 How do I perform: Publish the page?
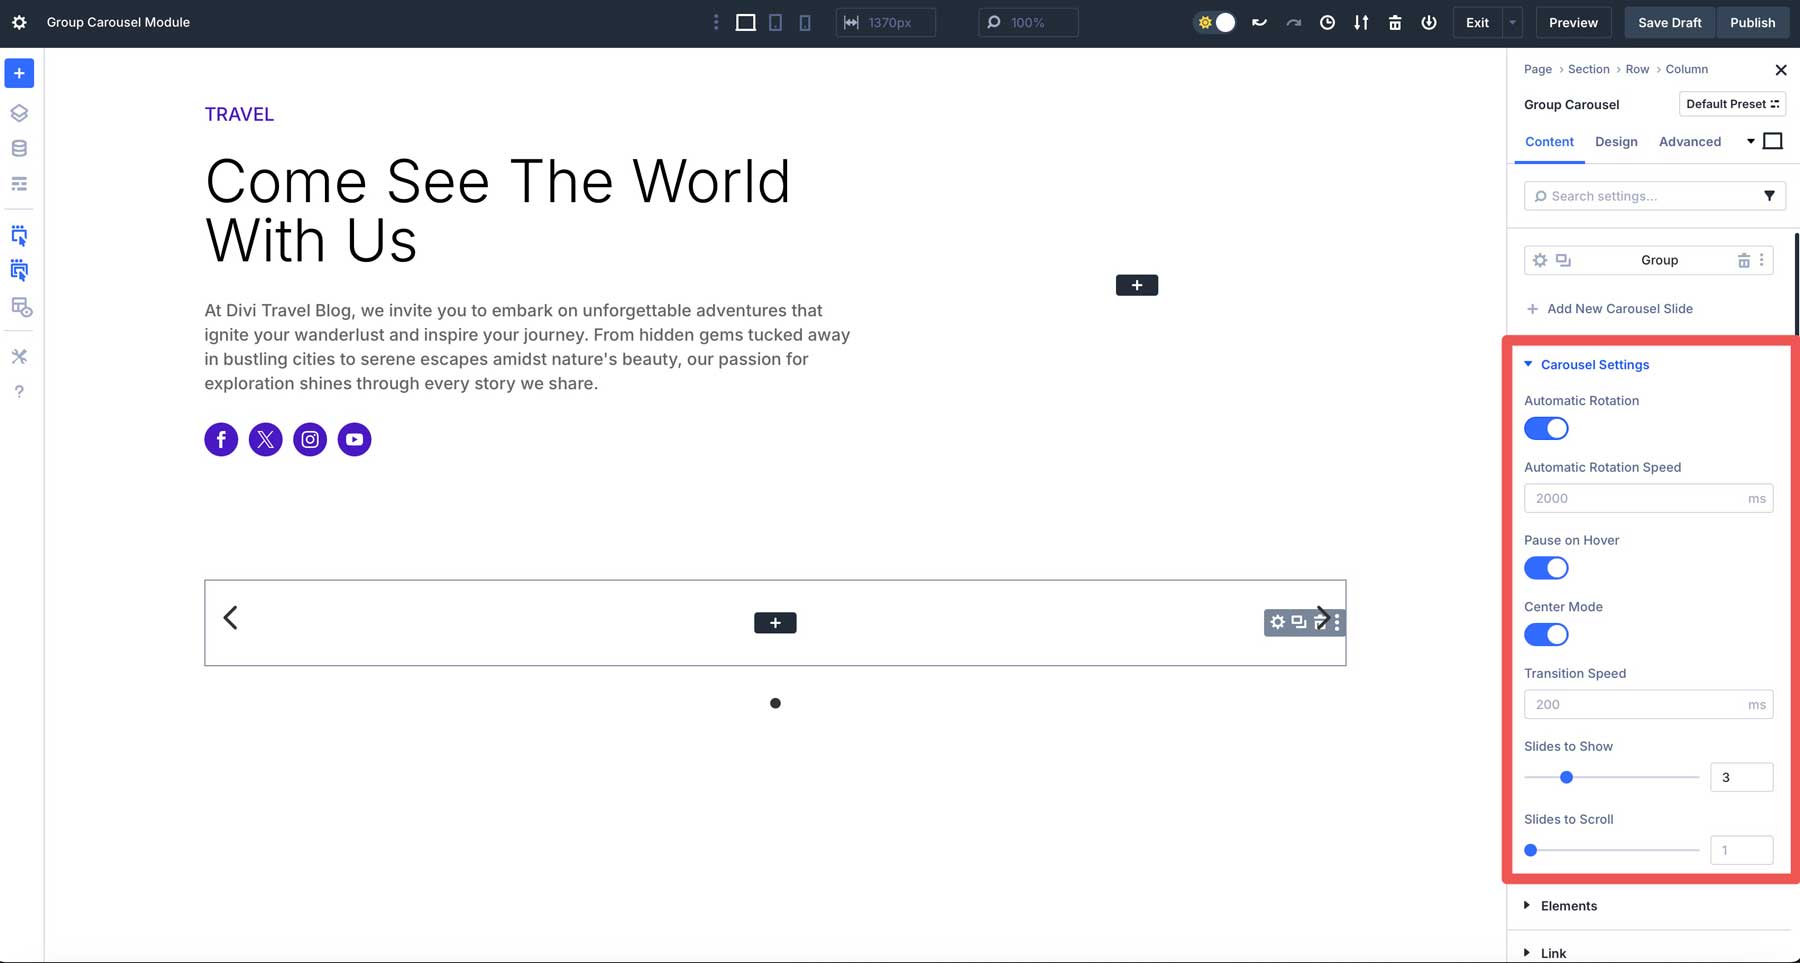coord(1752,22)
